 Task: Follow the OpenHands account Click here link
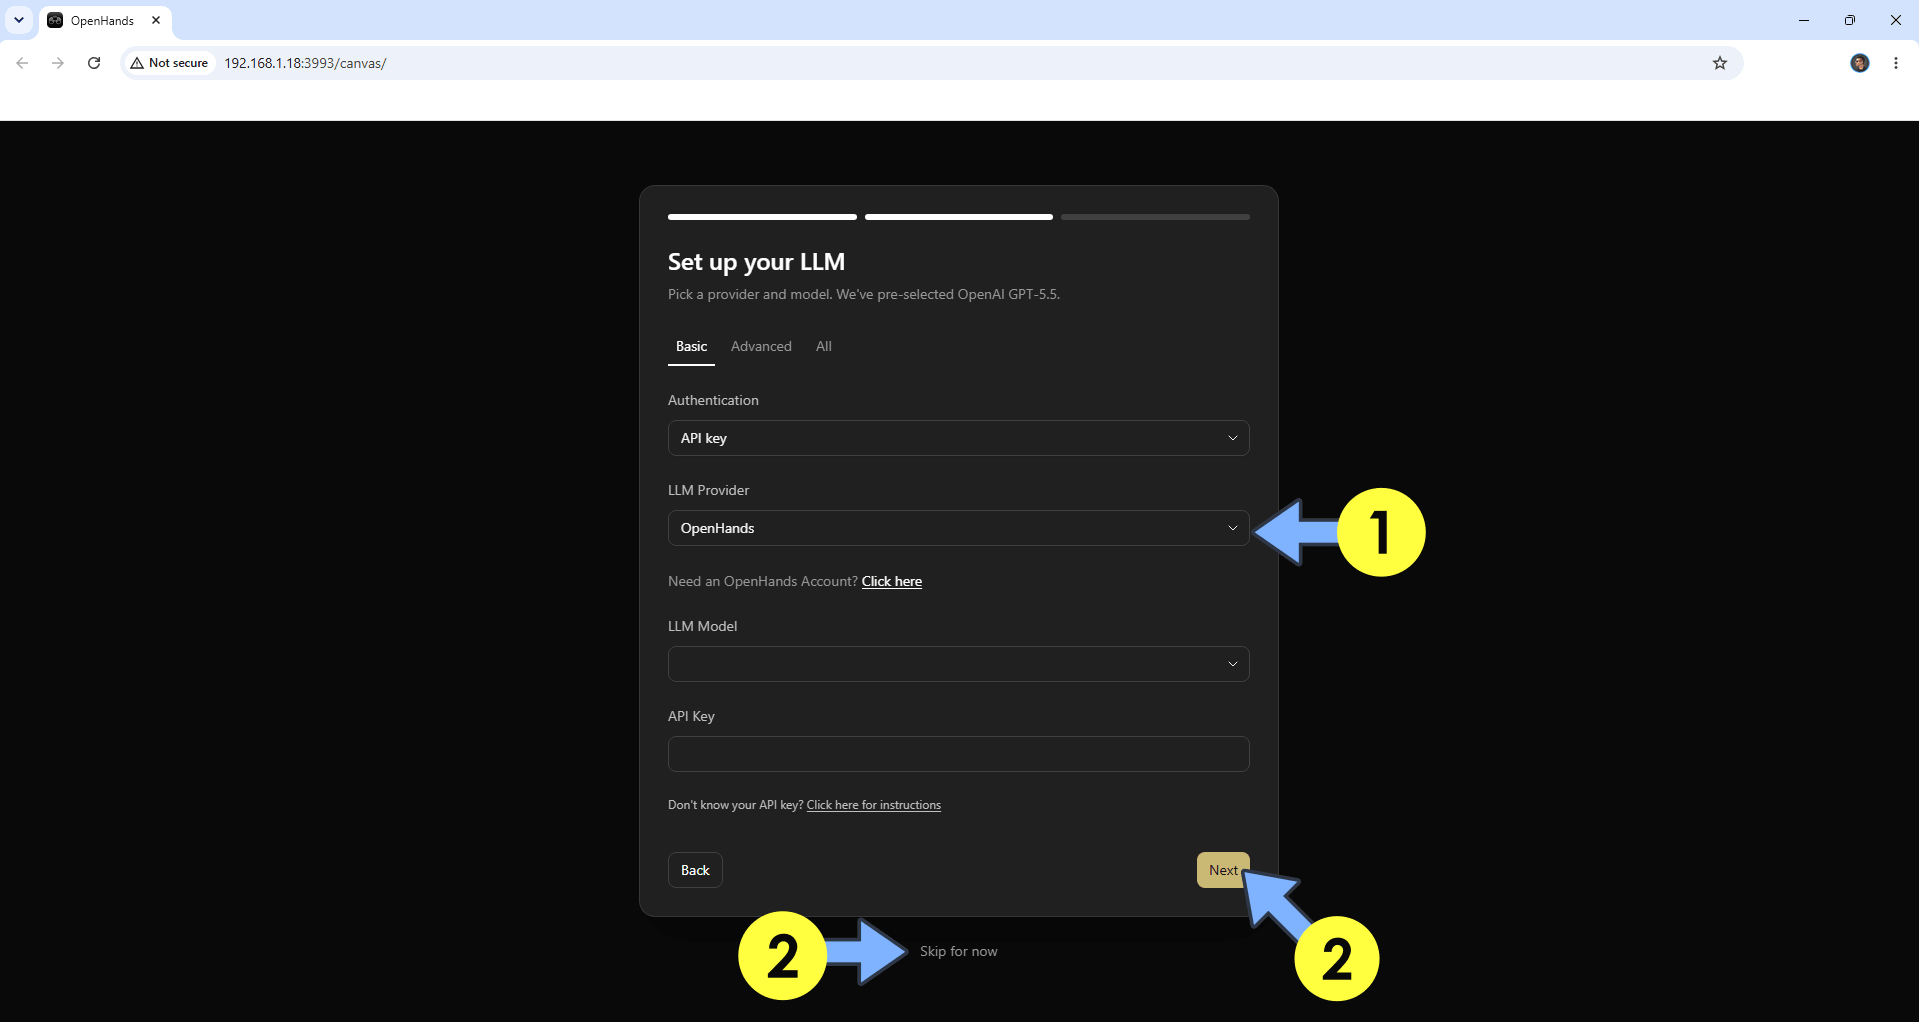(892, 581)
